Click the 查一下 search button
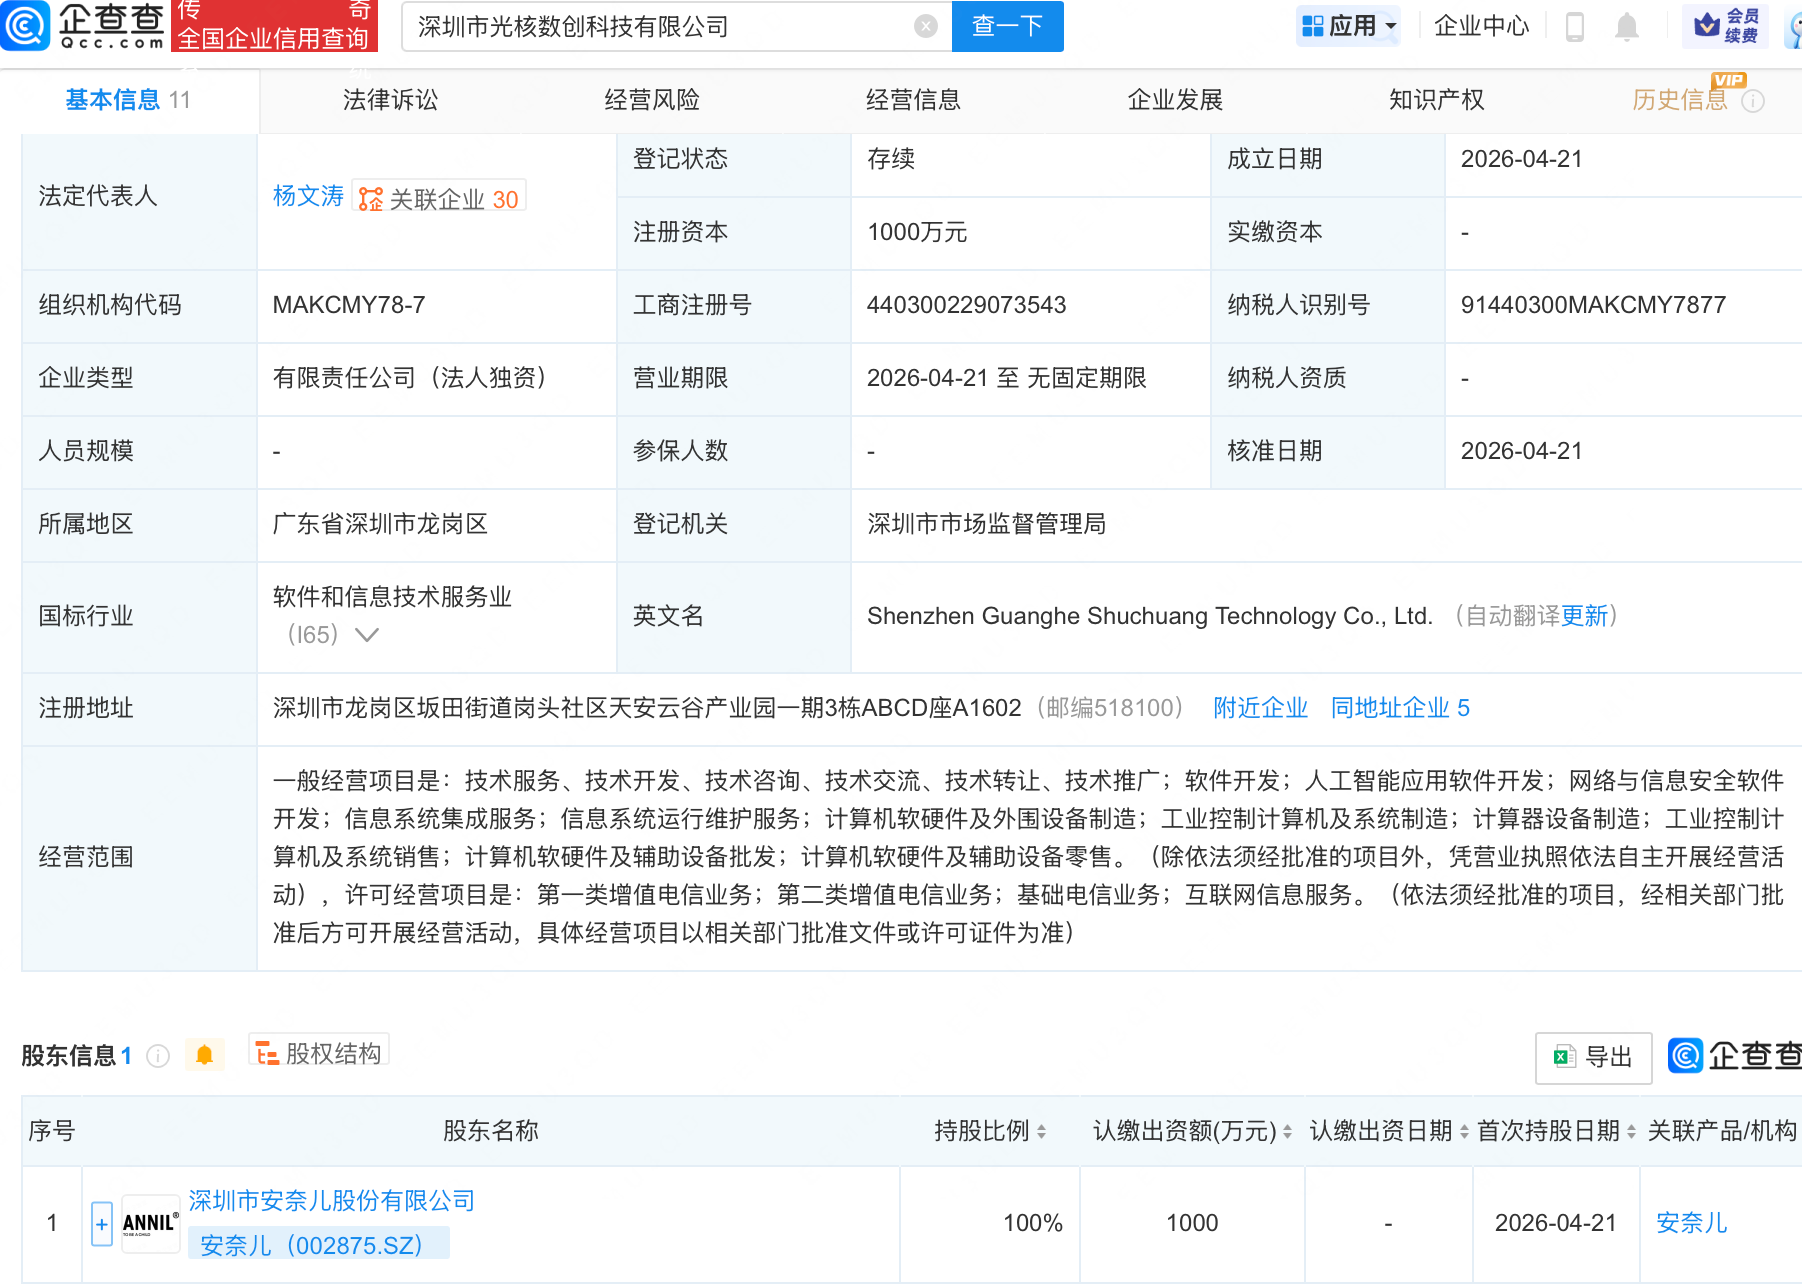1802x1284 pixels. pyautogui.click(x=1006, y=26)
